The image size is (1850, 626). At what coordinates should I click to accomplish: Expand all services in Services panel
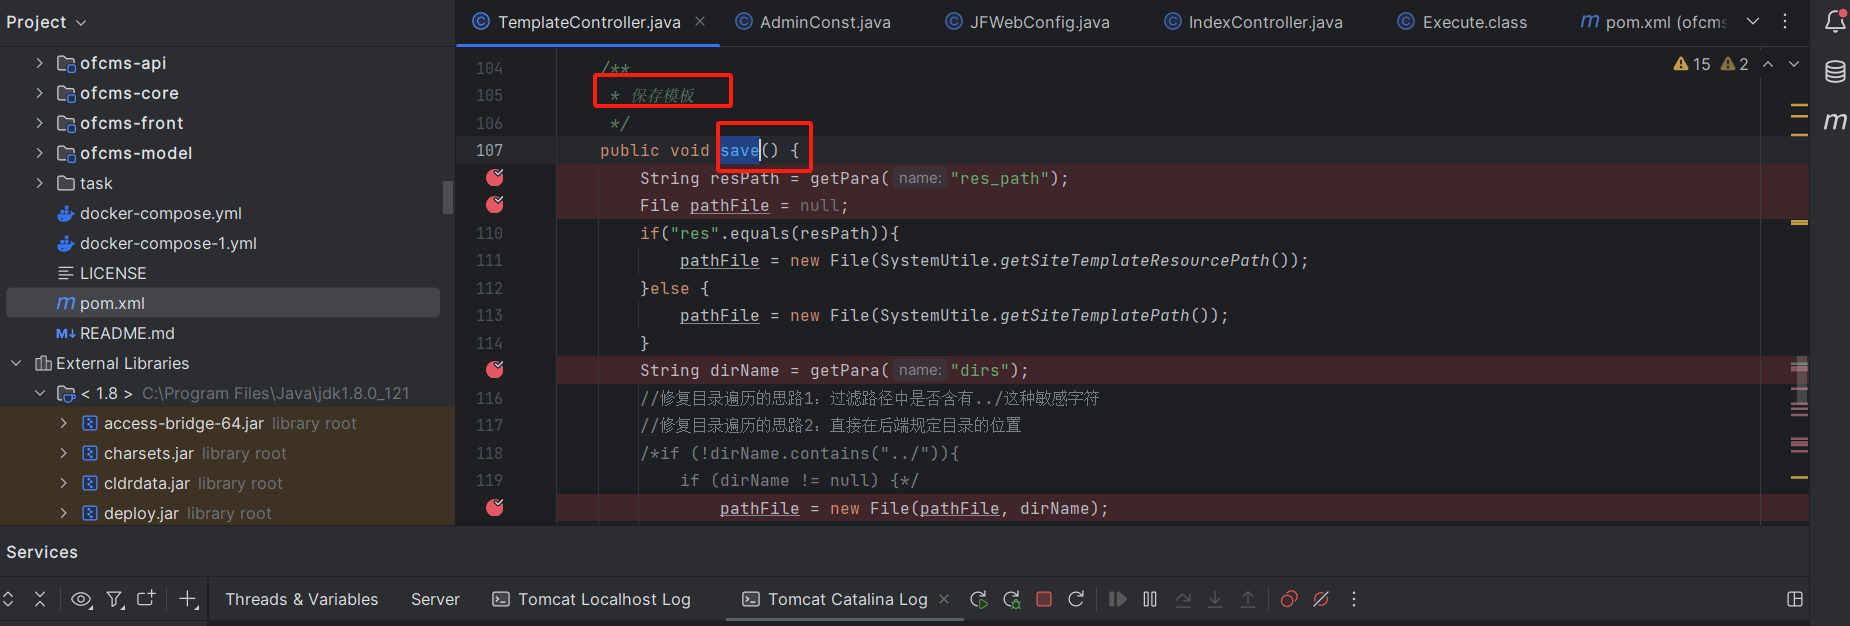(9, 599)
